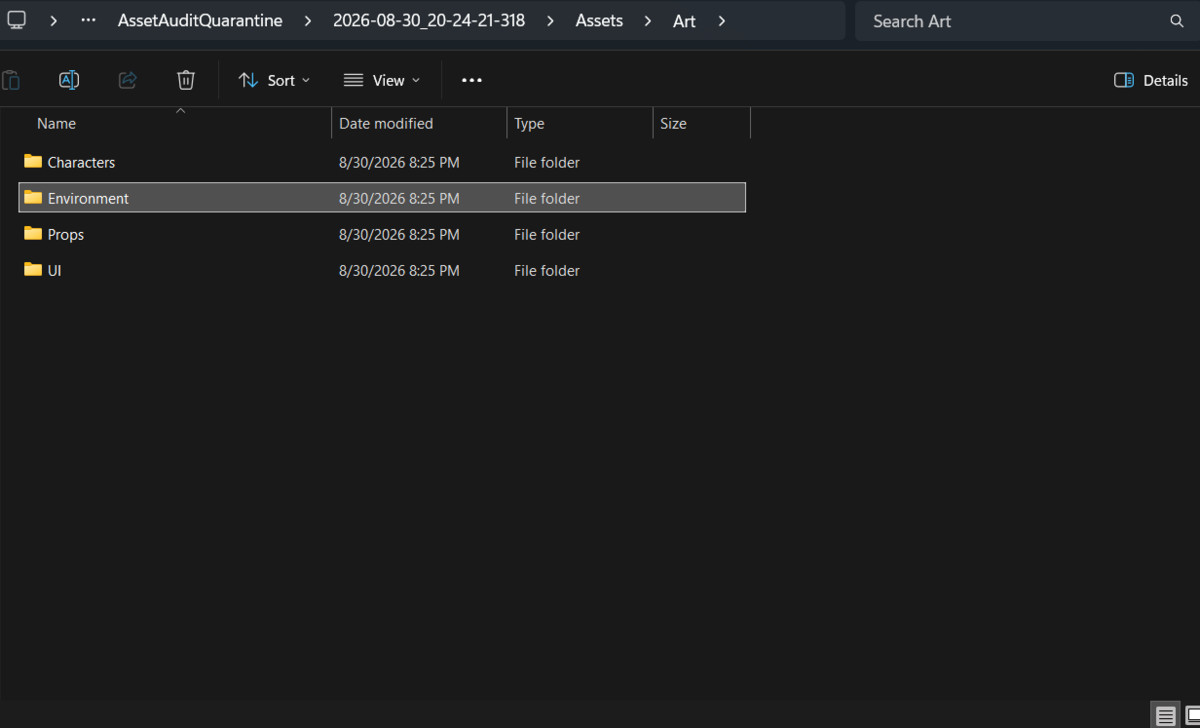Select the Environment folder name
Image resolution: width=1200 pixels, height=728 pixels.
tap(88, 198)
